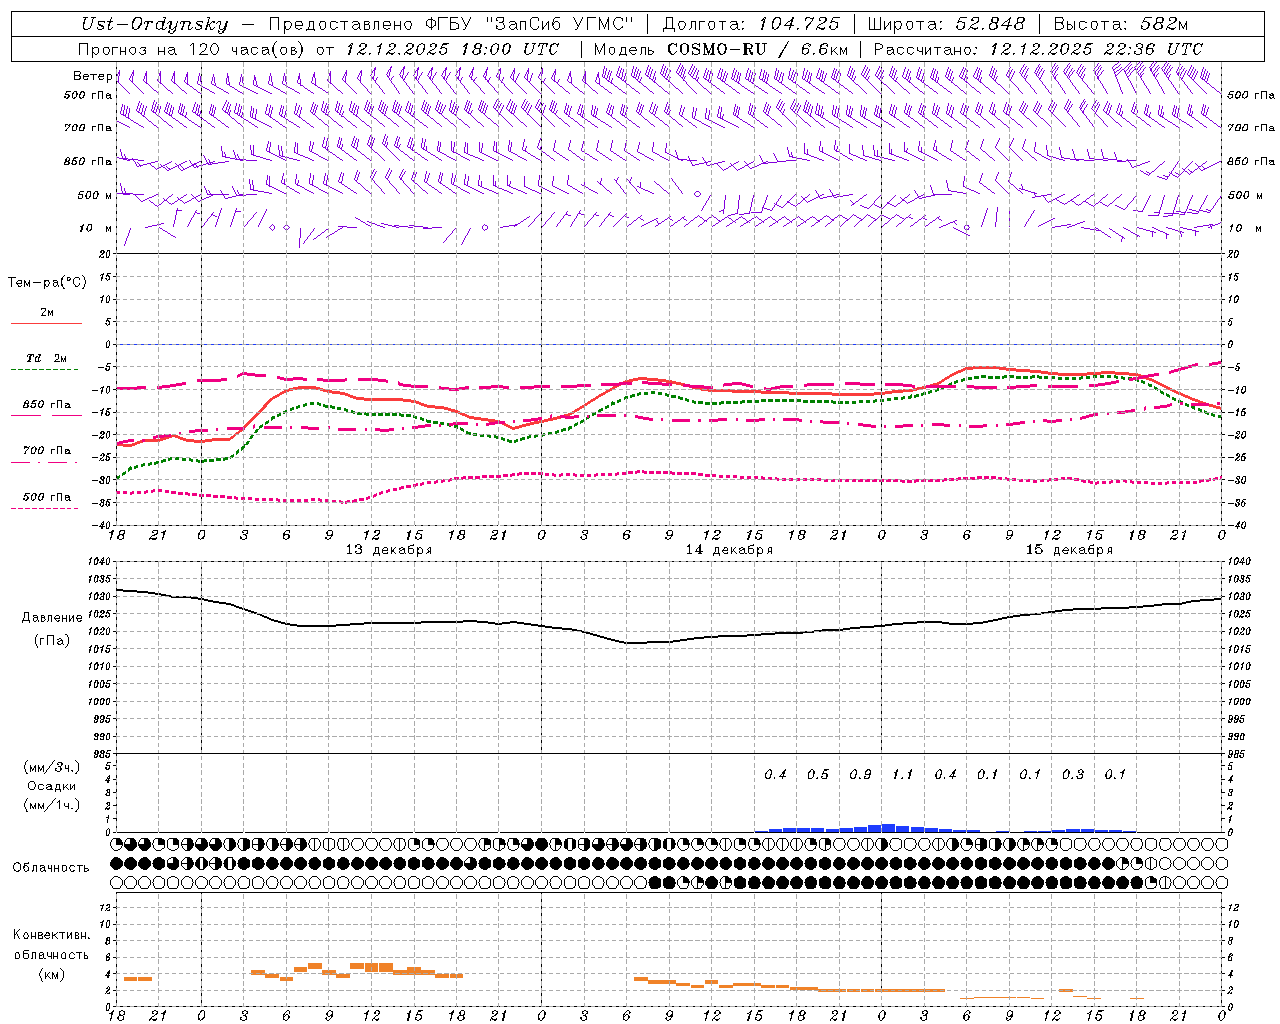
Task: Select the 'Конвективн.' convective cloud label
Action: click(x=52, y=935)
